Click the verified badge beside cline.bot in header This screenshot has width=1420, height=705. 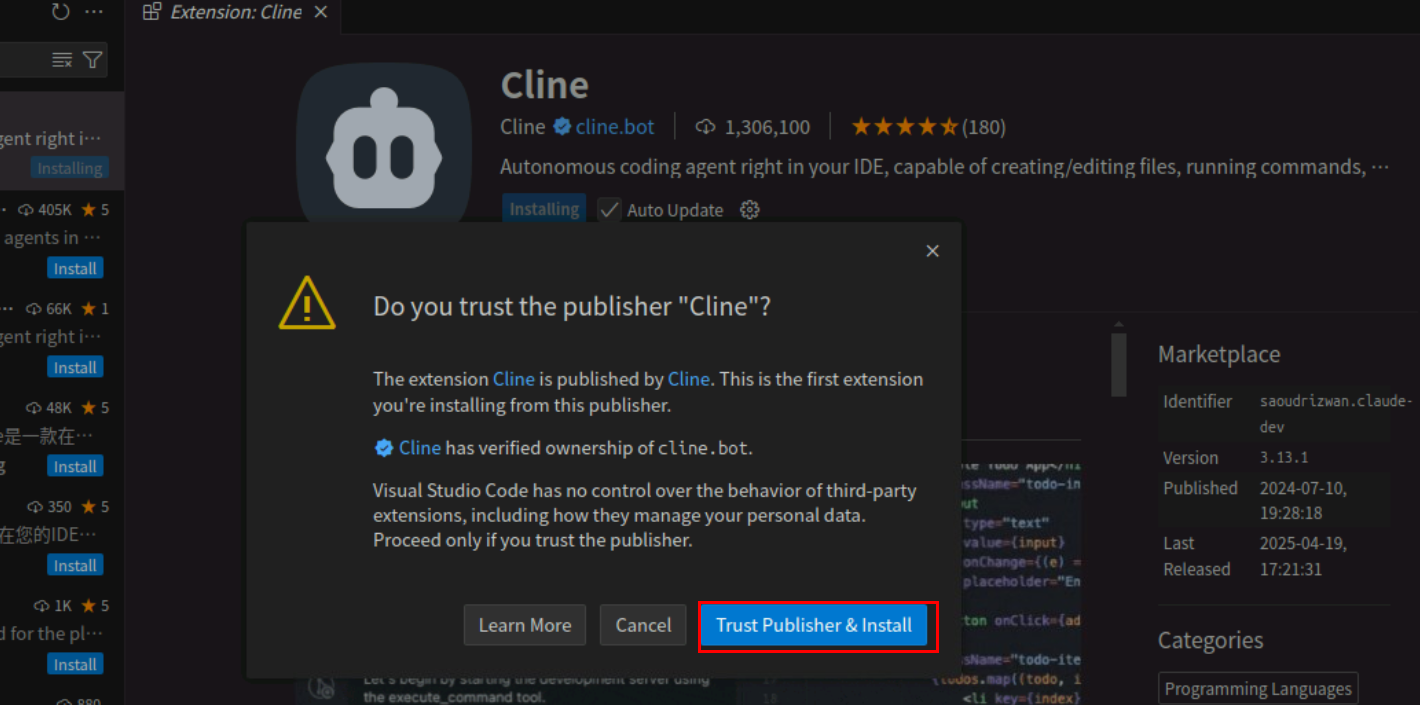562,127
